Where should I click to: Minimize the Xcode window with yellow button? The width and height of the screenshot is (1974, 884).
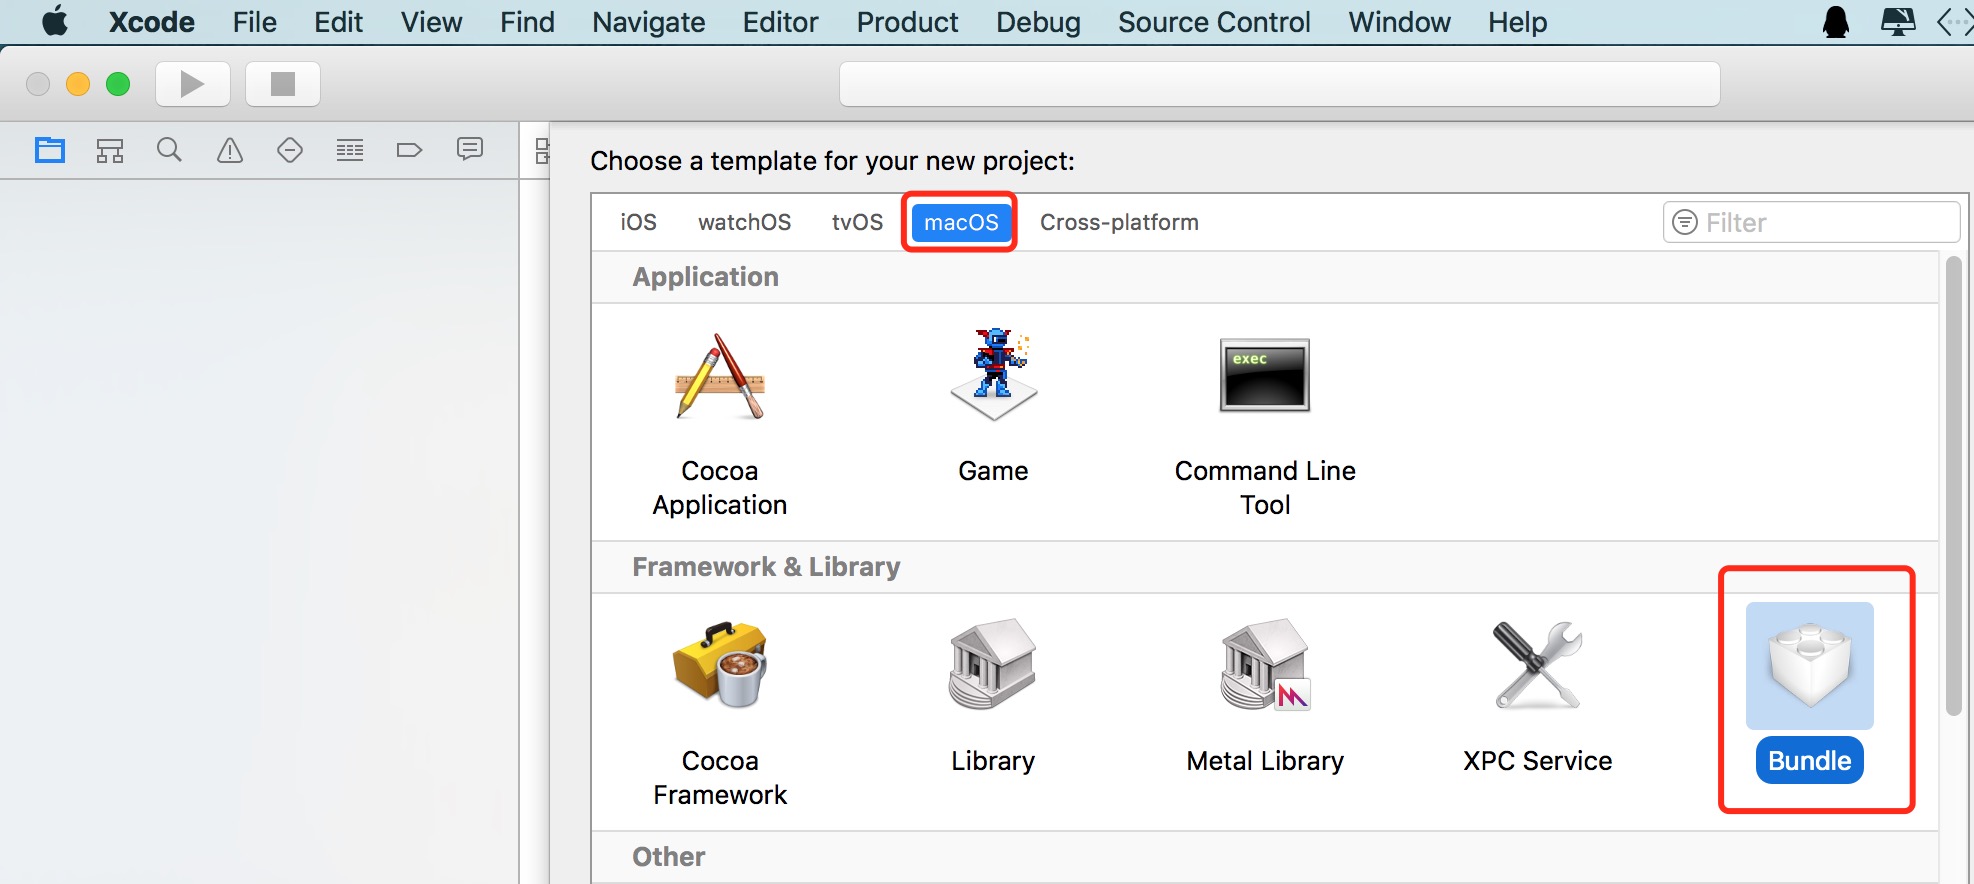(x=78, y=84)
